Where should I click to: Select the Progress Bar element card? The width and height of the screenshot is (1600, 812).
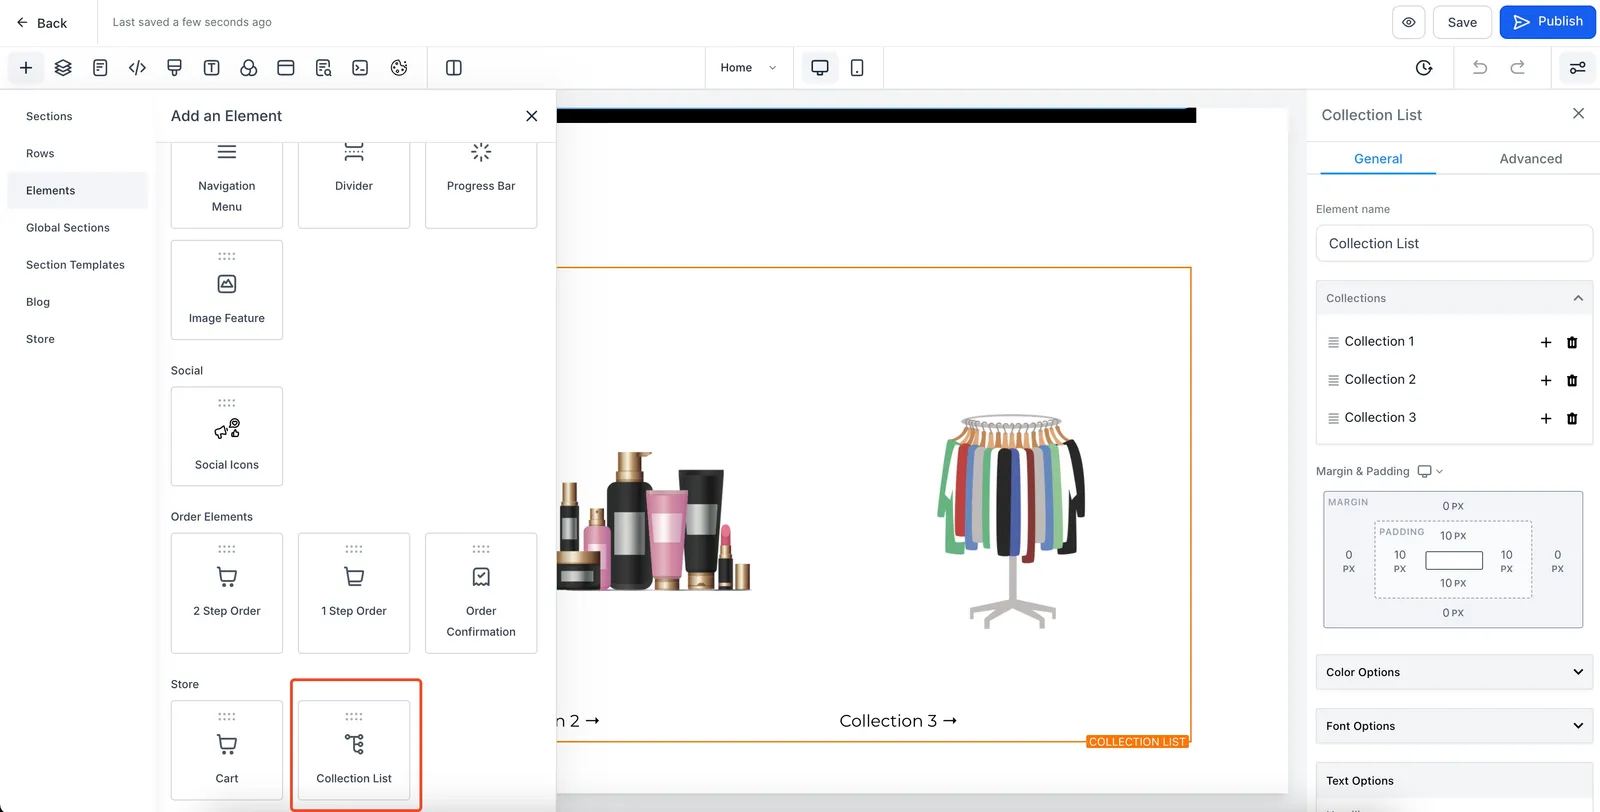[481, 184]
